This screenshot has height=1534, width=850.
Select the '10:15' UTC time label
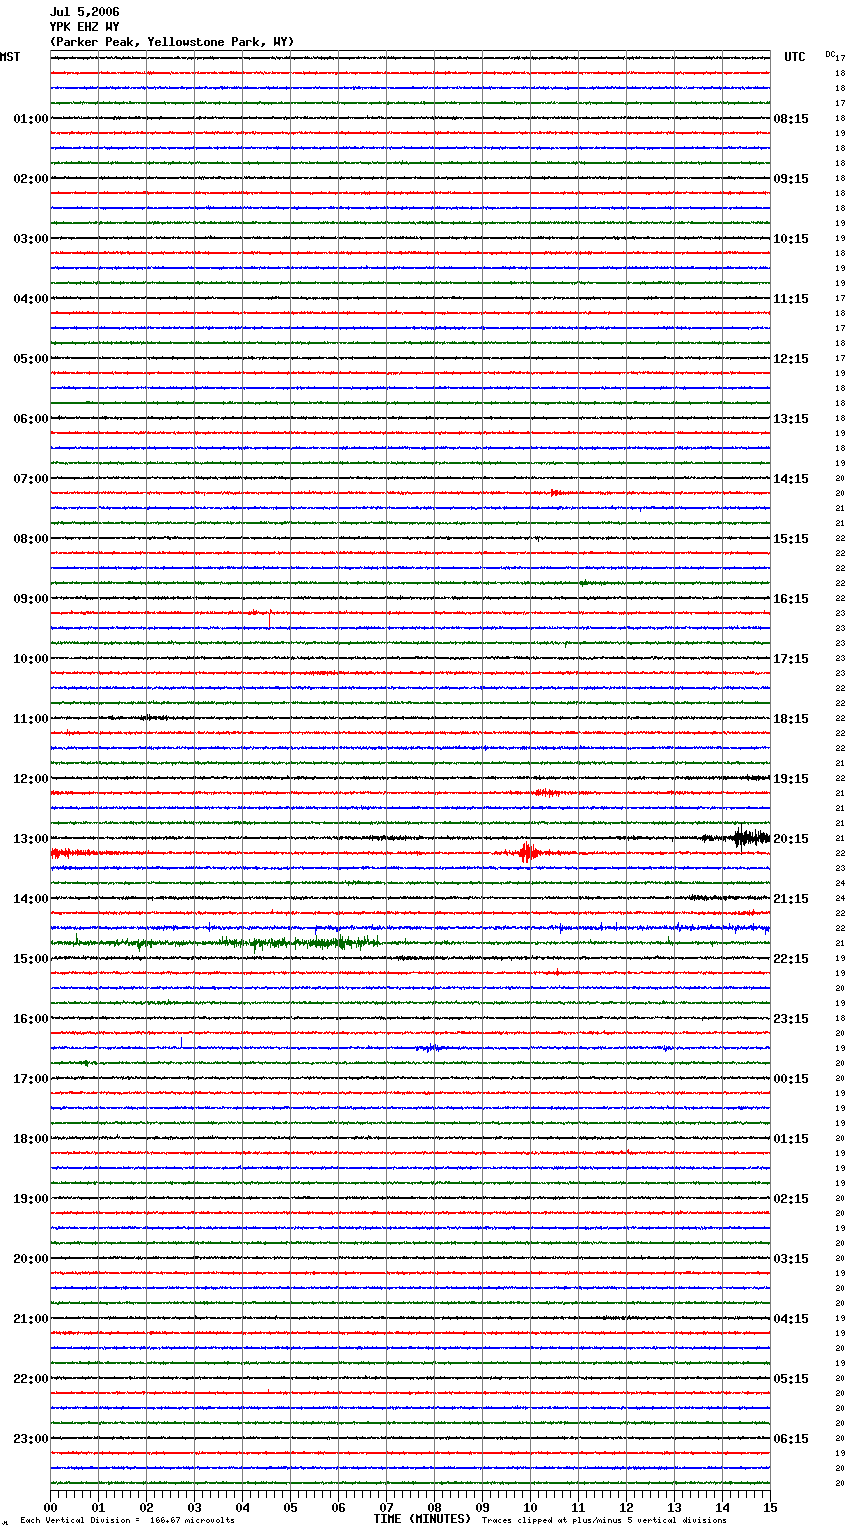pyautogui.click(x=791, y=239)
